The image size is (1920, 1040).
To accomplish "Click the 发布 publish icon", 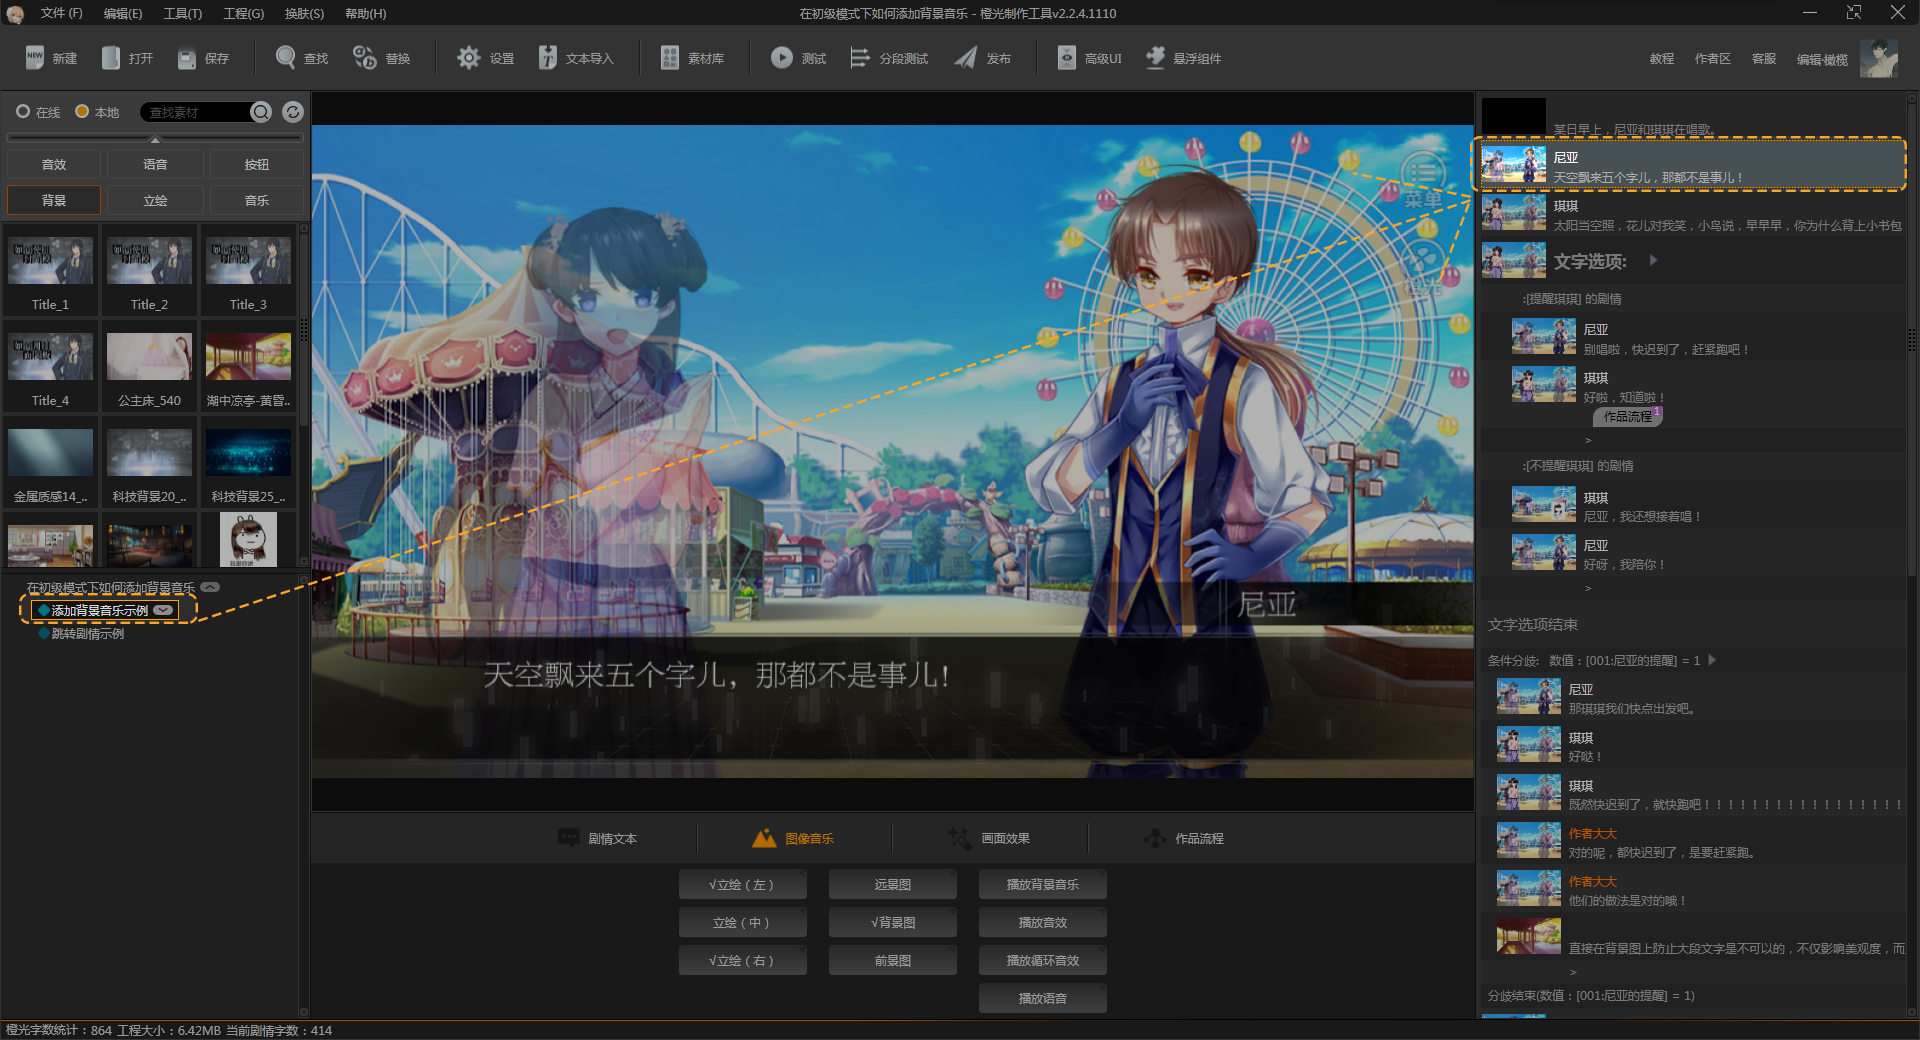I will [965, 58].
